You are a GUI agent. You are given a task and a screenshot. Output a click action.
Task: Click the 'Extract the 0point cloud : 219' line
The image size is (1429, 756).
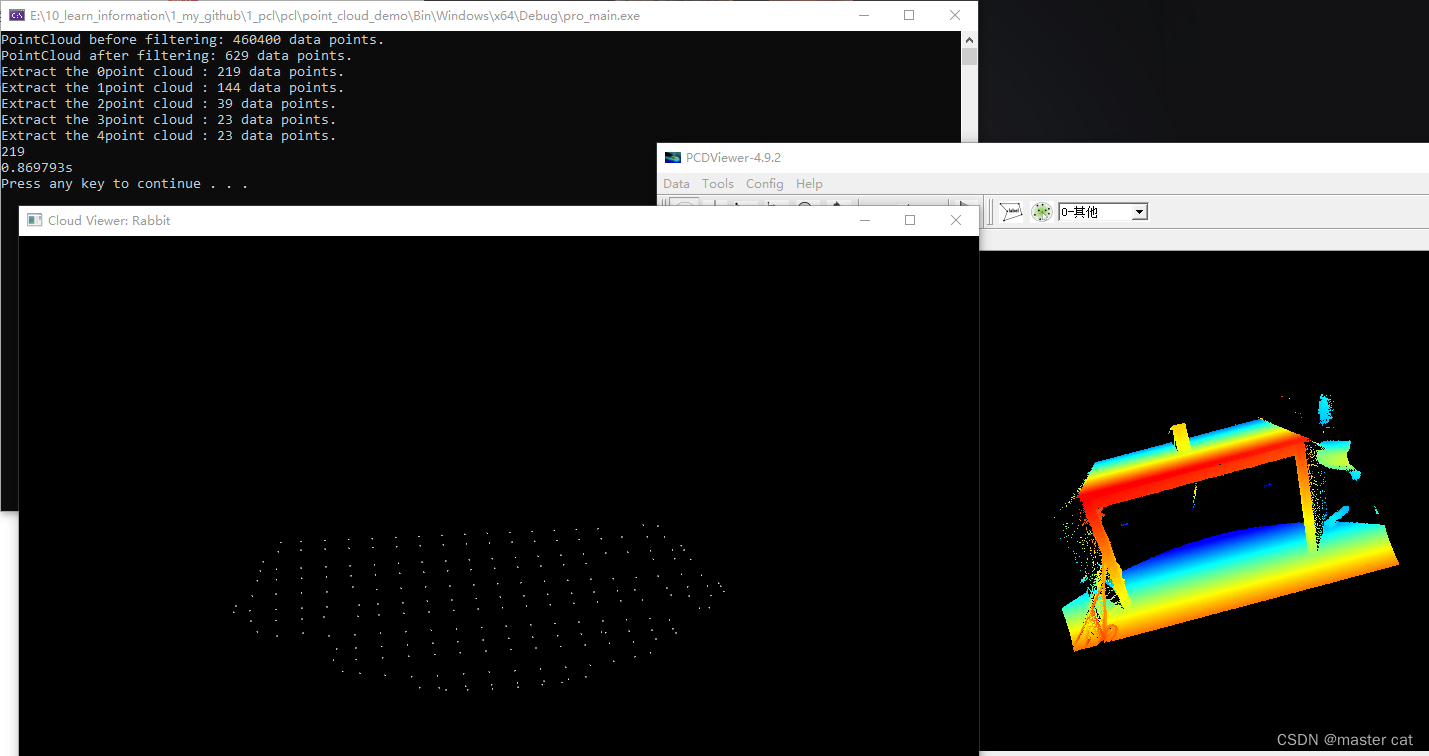point(173,72)
